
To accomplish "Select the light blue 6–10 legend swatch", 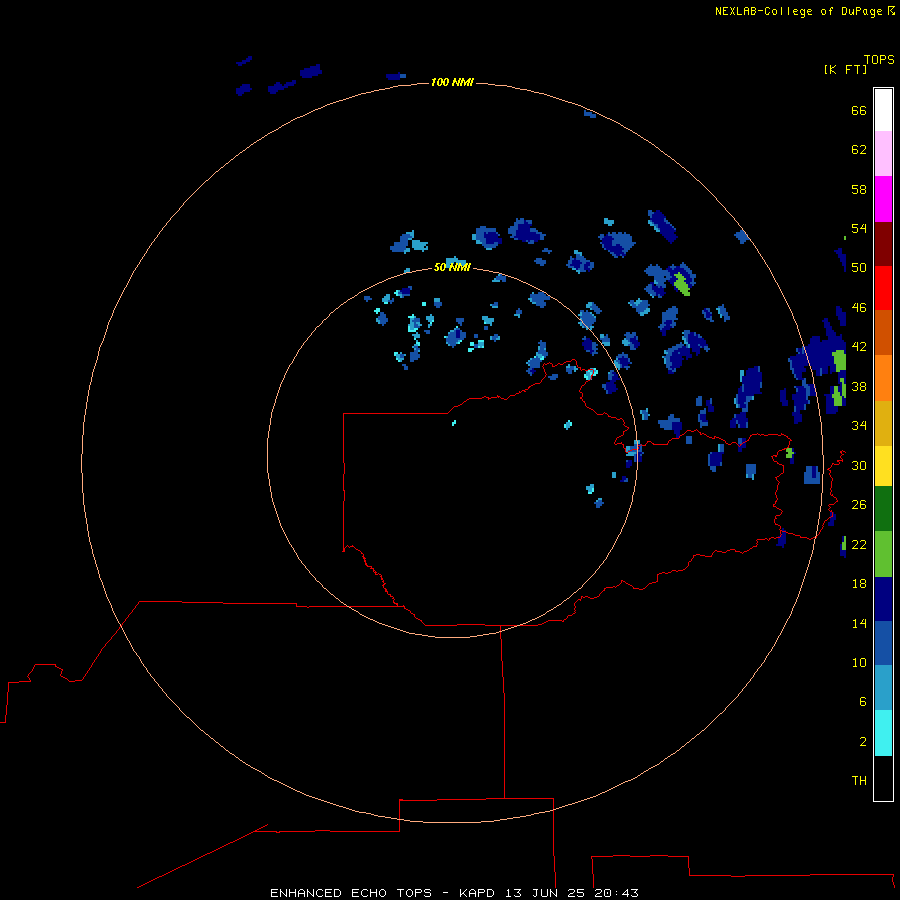I will click(883, 688).
